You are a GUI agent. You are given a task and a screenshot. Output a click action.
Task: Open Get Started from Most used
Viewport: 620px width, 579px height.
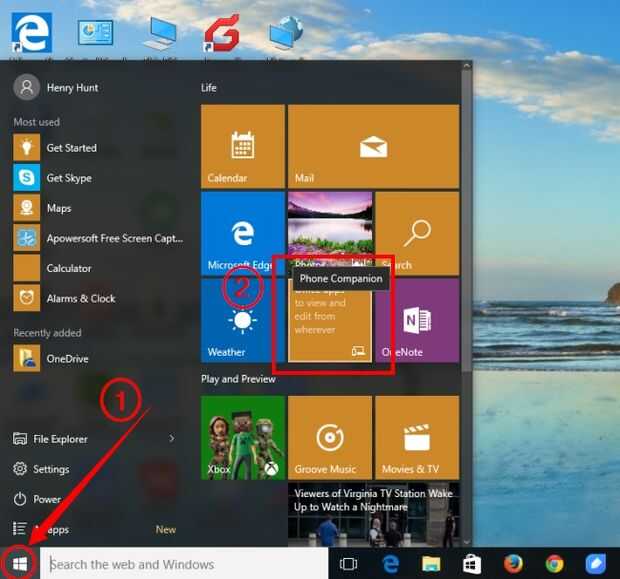pyautogui.click(x=99, y=148)
